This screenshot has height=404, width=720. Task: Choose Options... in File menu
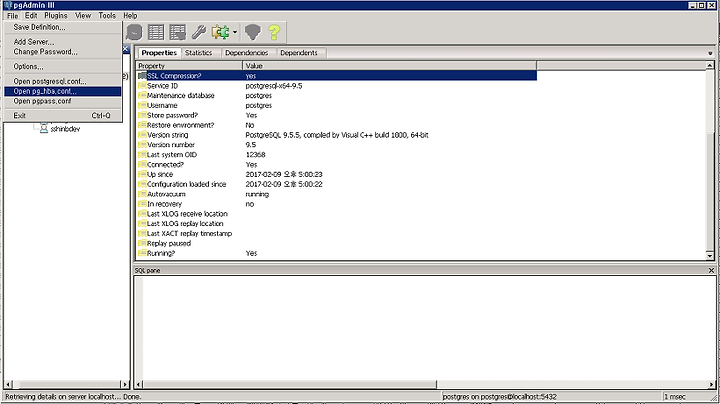[x=62, y=67]
